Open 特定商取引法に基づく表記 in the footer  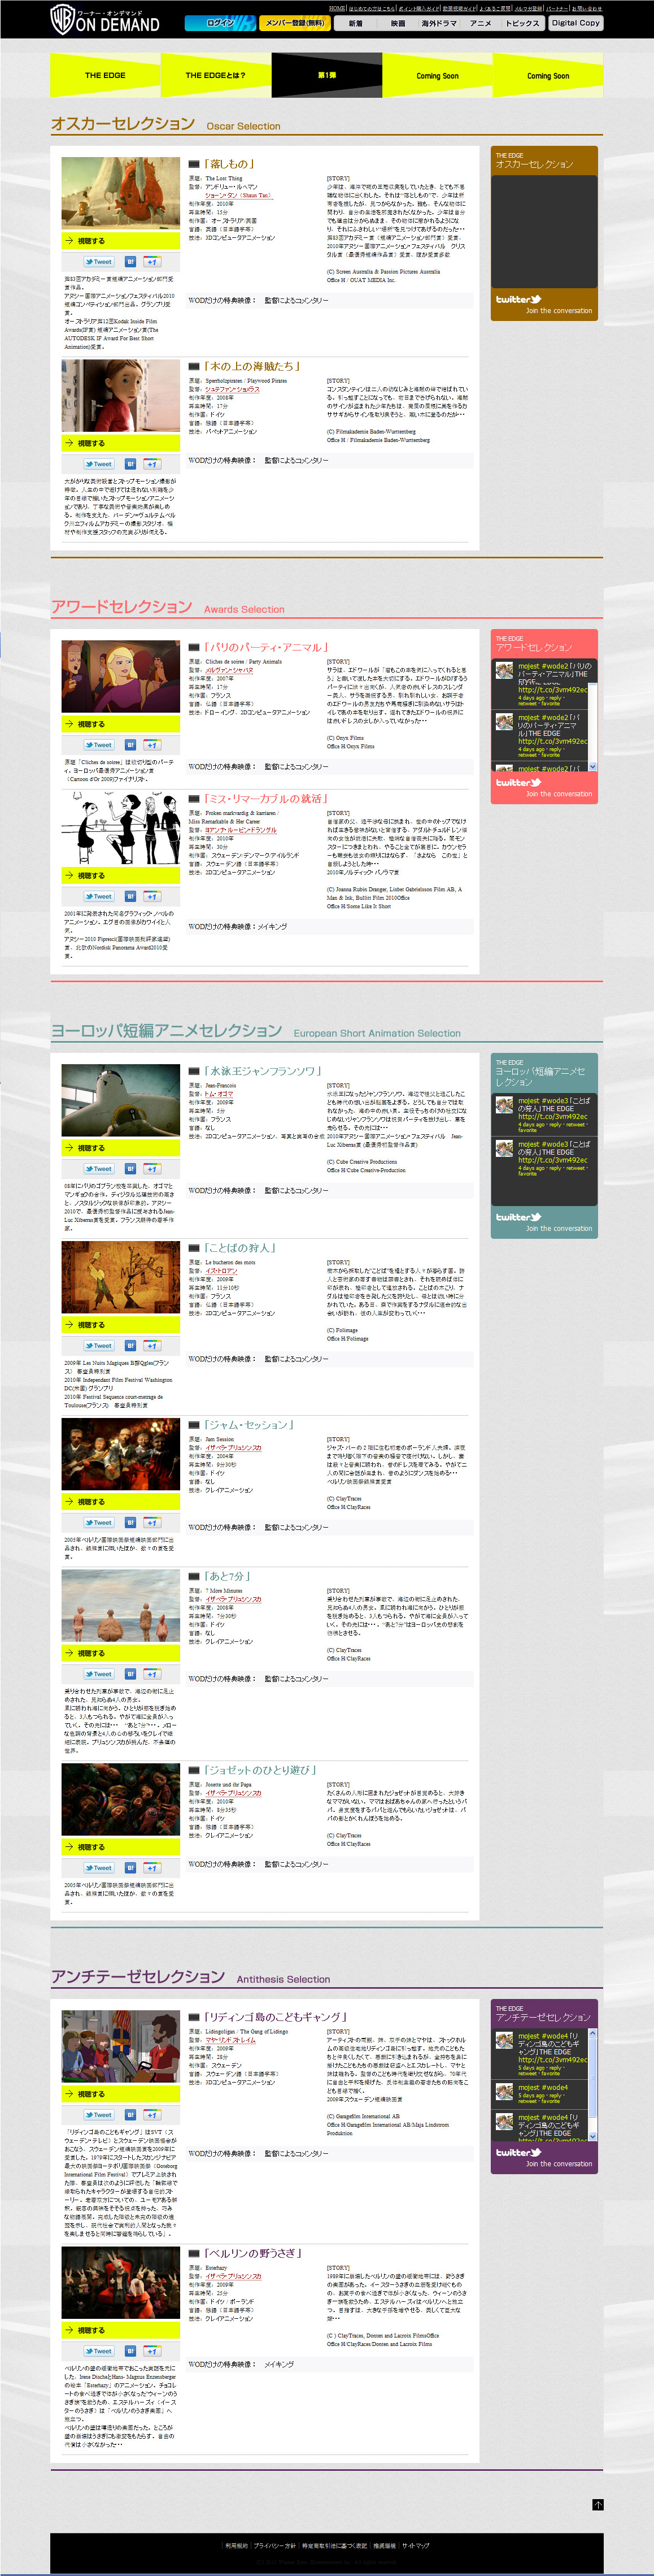point(334,2545)
